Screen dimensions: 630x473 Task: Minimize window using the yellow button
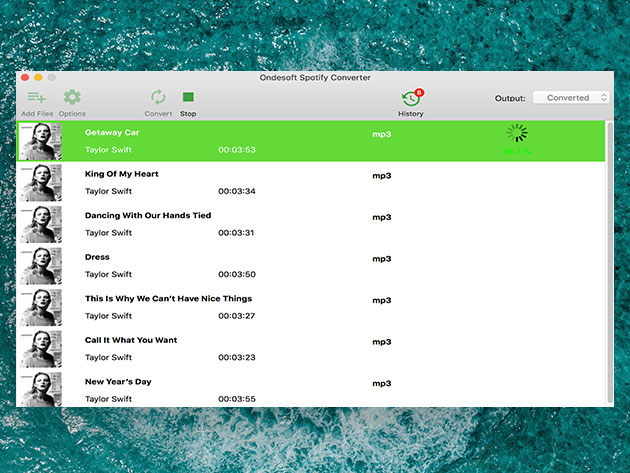[38, 77]
